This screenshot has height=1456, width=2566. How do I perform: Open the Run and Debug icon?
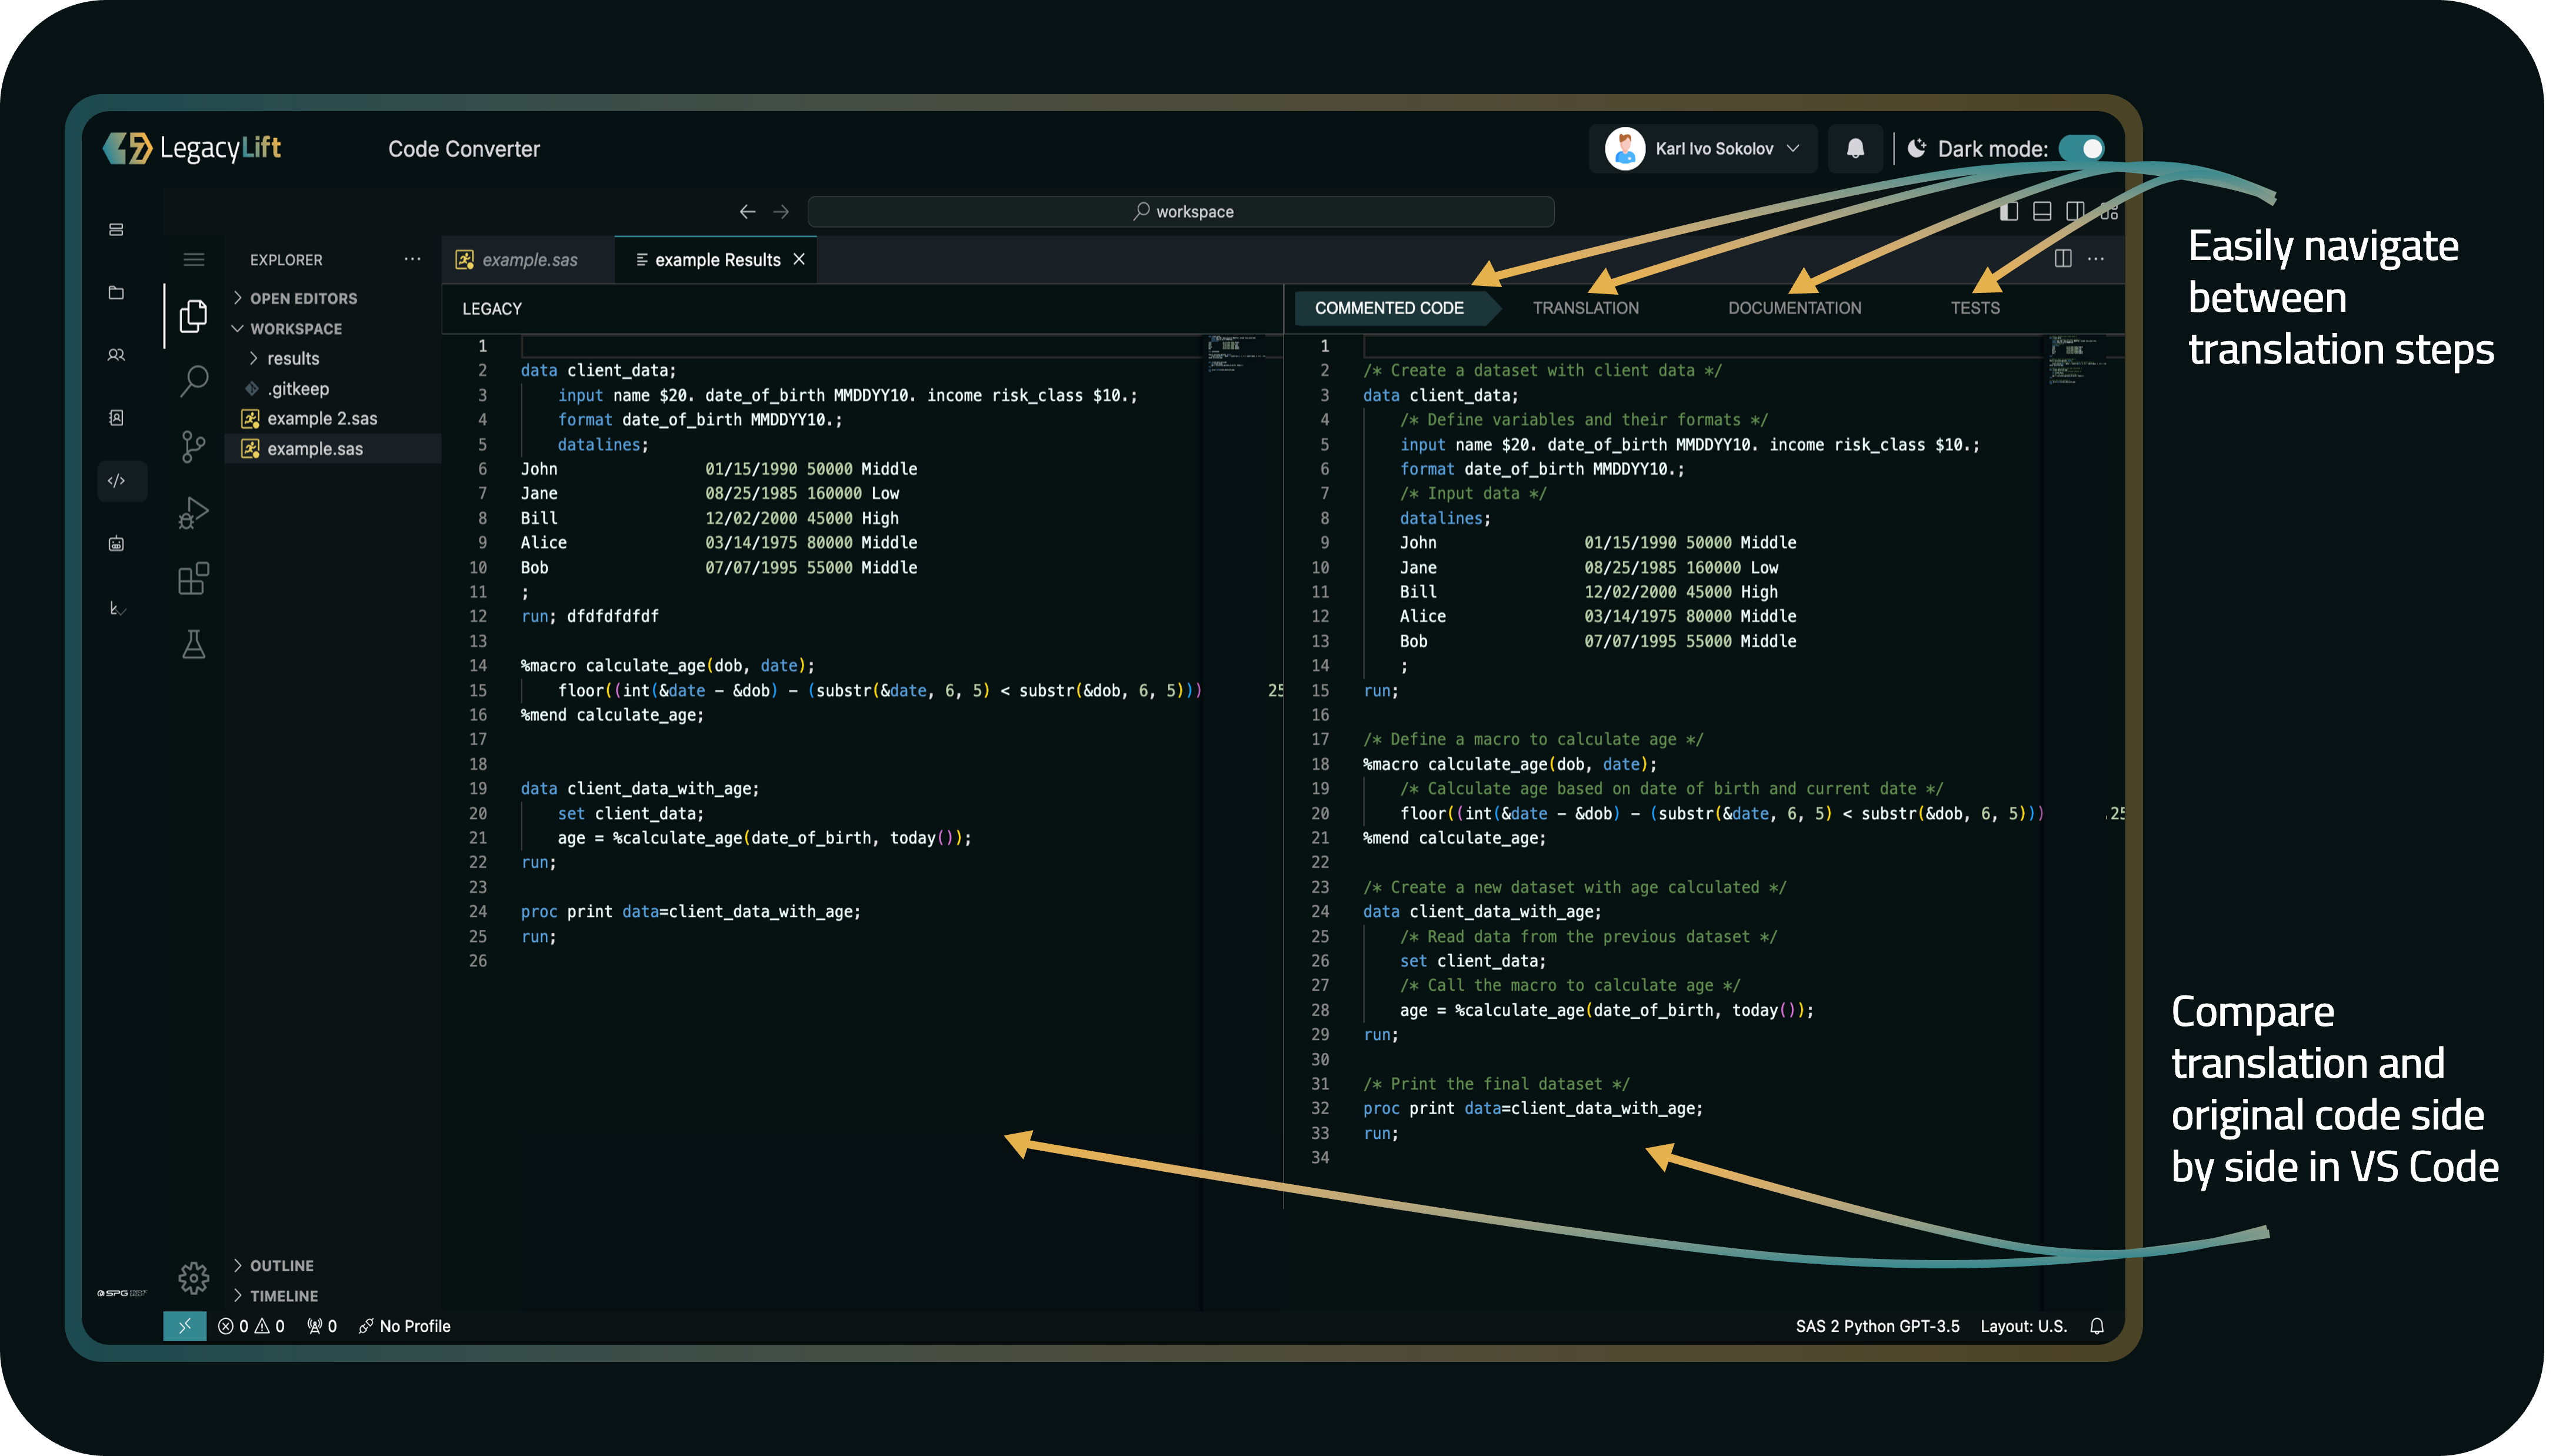pyautogui.click(x=193, y=513)
